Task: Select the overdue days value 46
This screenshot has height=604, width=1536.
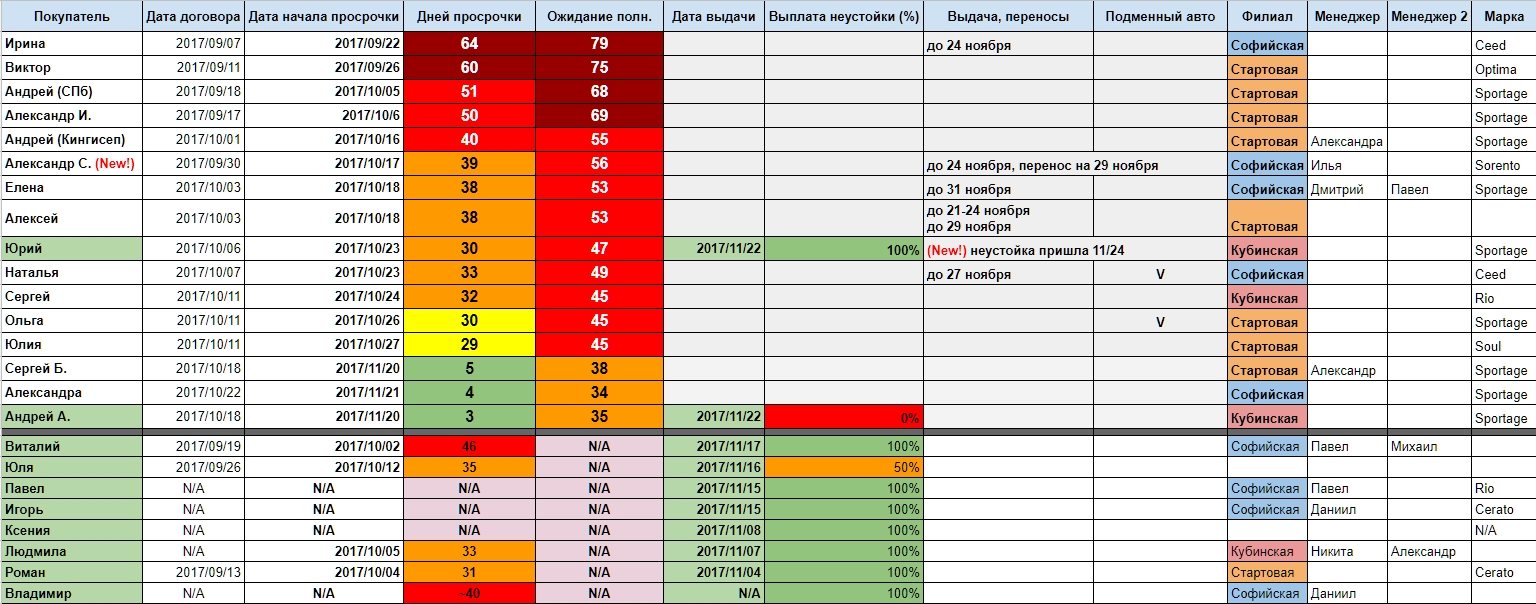Action: click(x=469, y=447)
